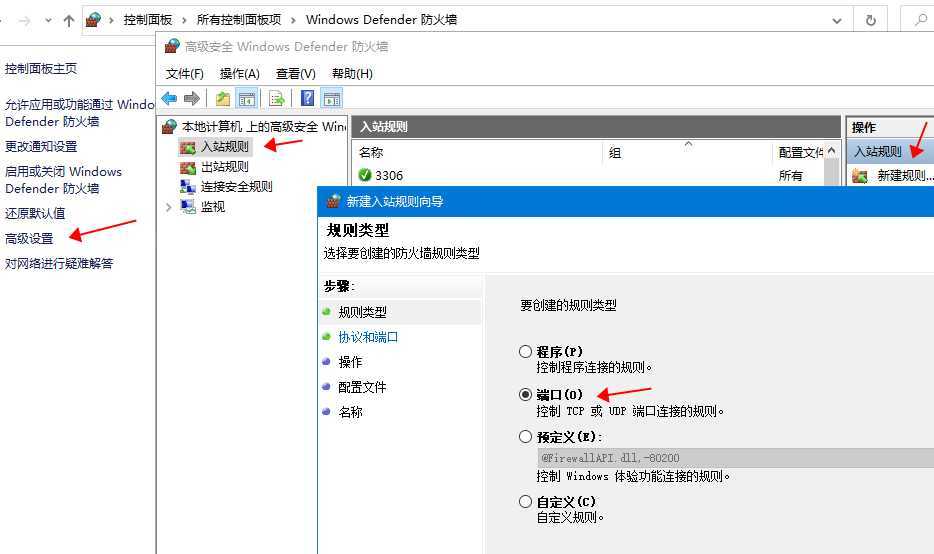Select 监视 in the tree
Image resolution: width=934 pixels, height=554 pixels.
coord(212,207)
